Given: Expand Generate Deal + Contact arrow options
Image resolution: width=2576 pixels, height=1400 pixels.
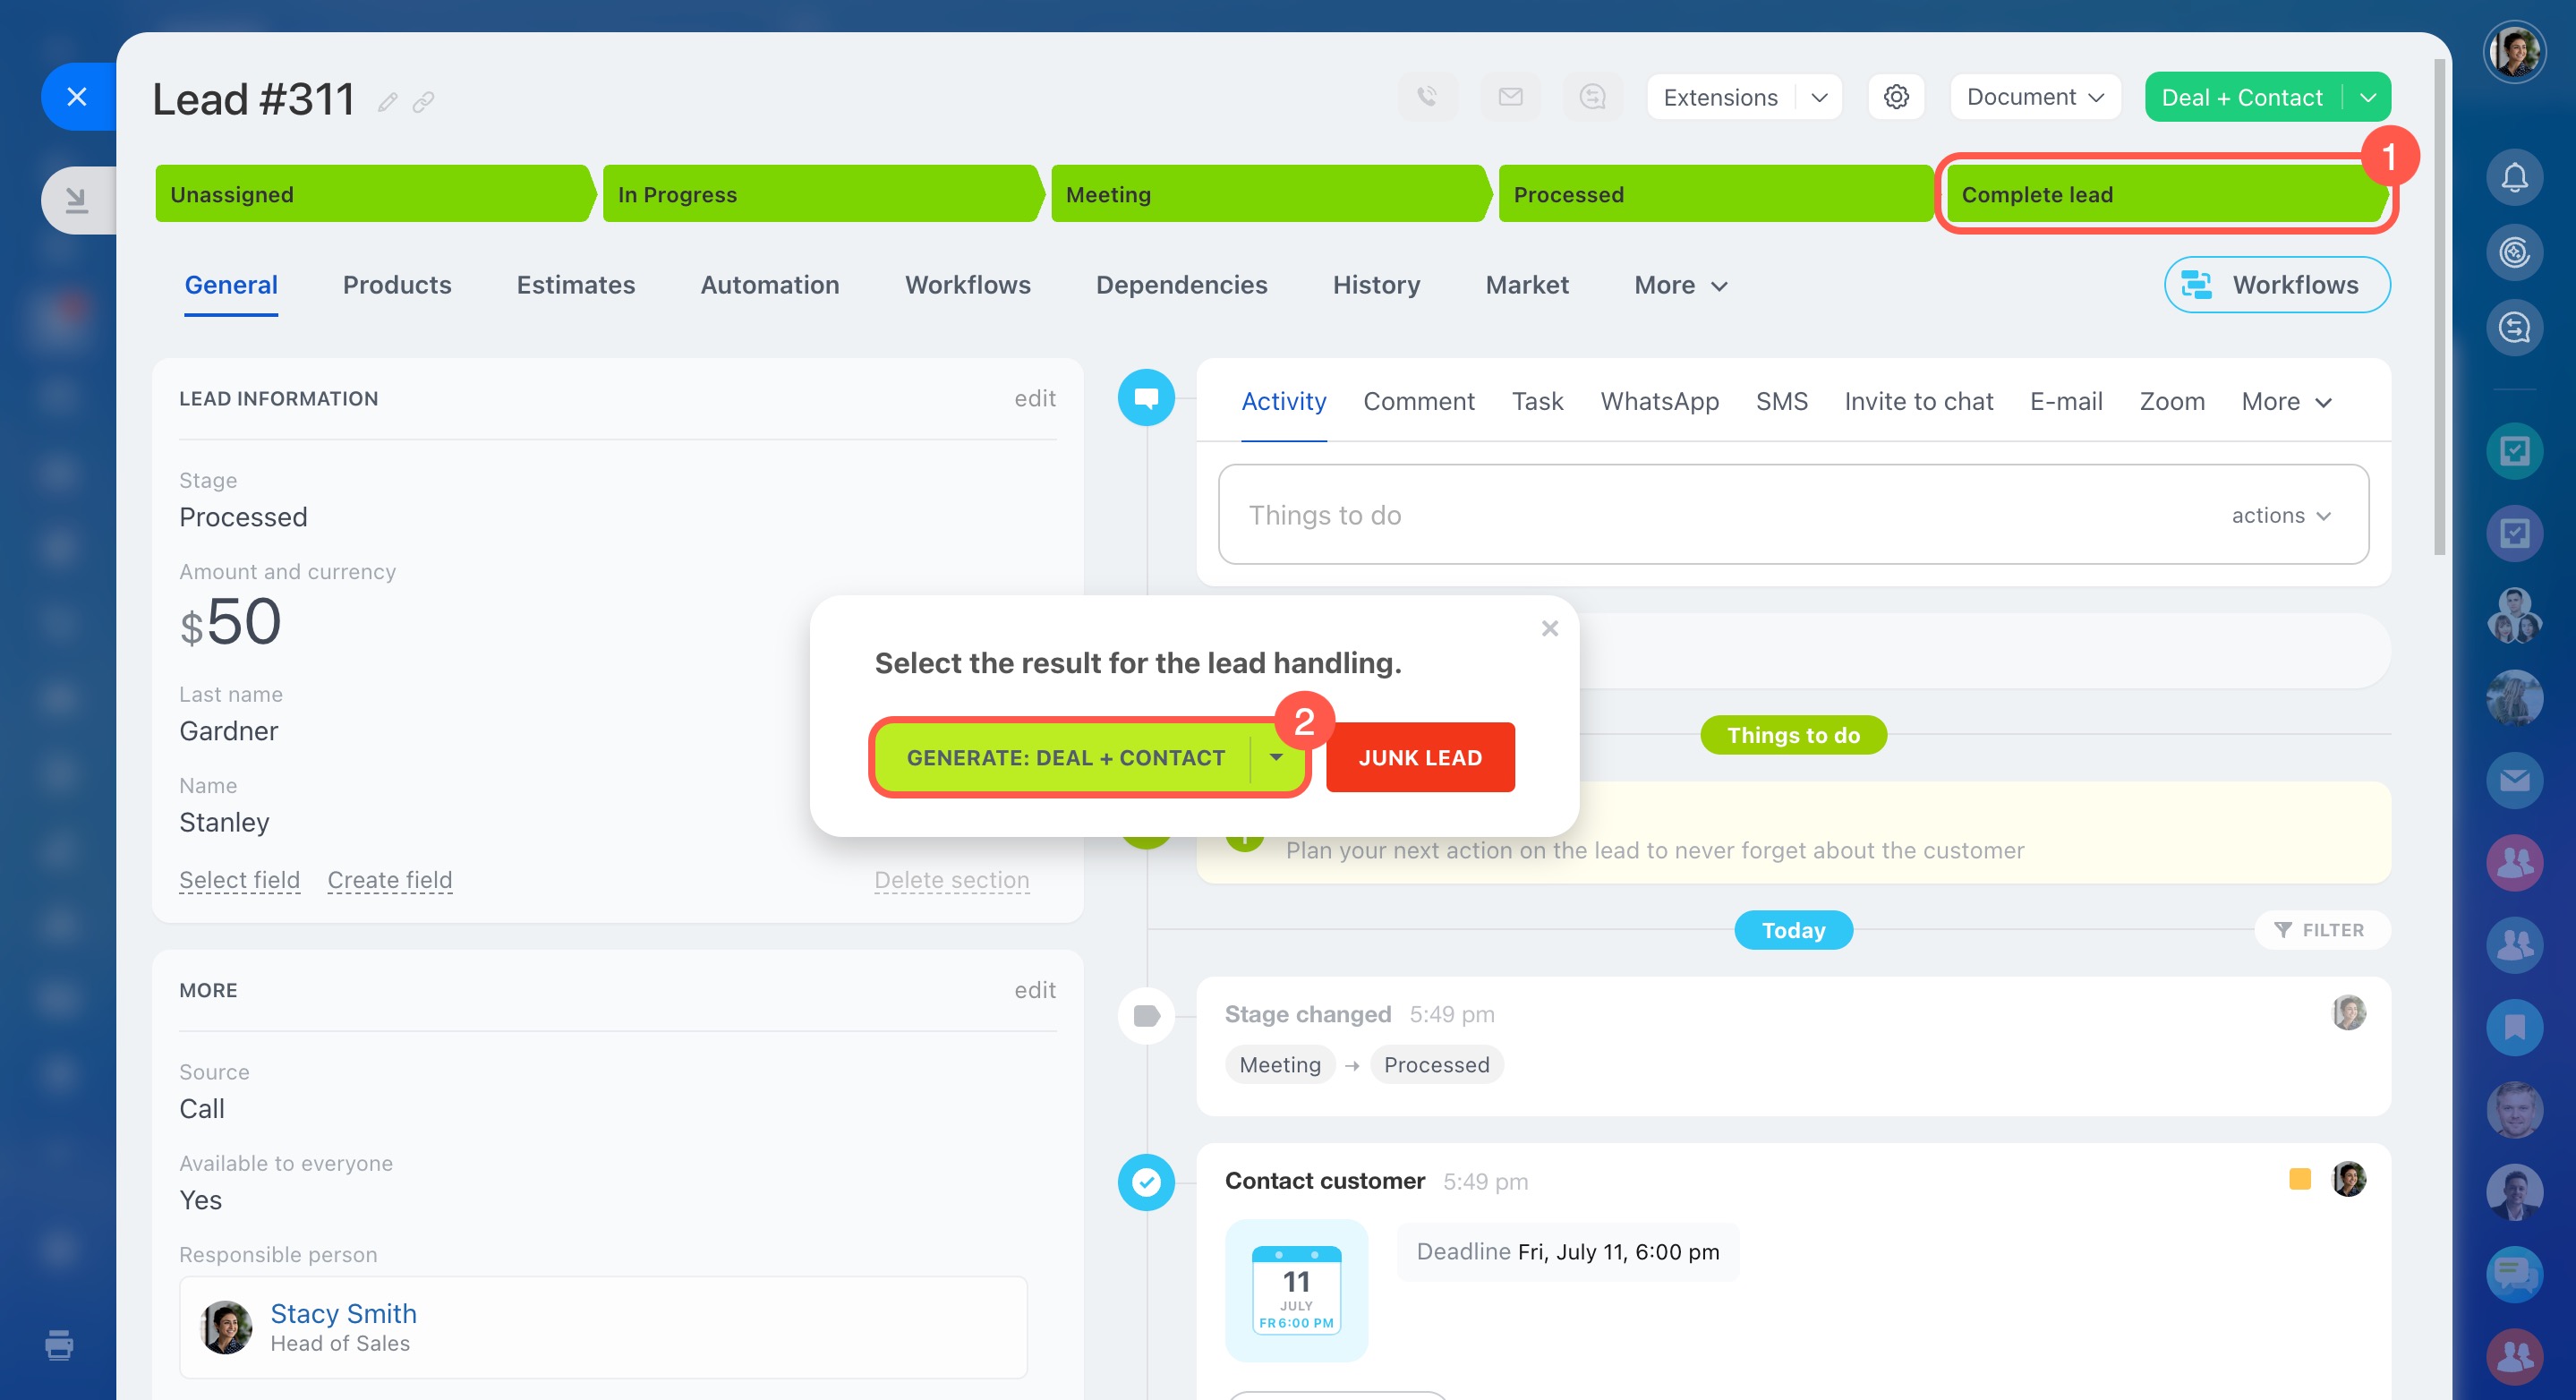Looking at the screenshot, I should (1276, 757).
